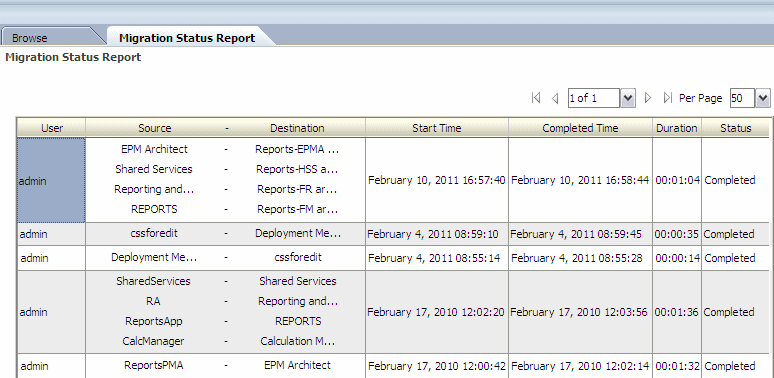Sort by the Start Time column header
Viewport: 774px width, 378px height.
[x=437, y=128]
